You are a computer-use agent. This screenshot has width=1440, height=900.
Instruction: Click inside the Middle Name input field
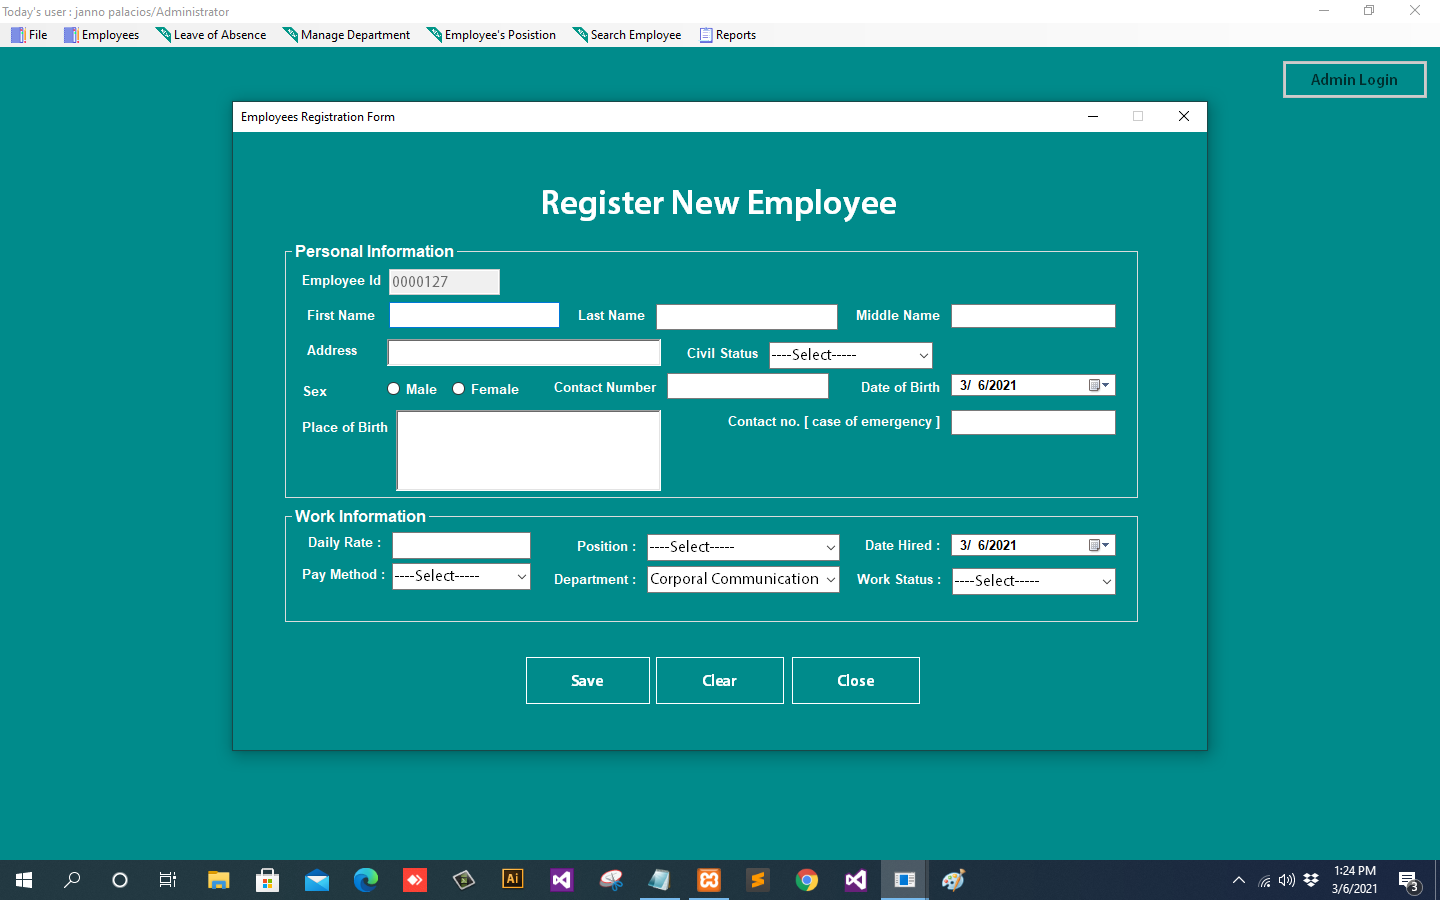click(1033, 315)
